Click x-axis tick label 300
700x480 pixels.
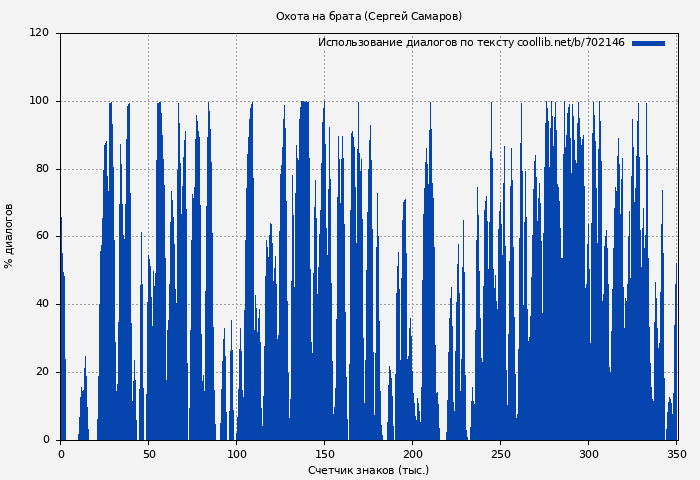[588, 454]
